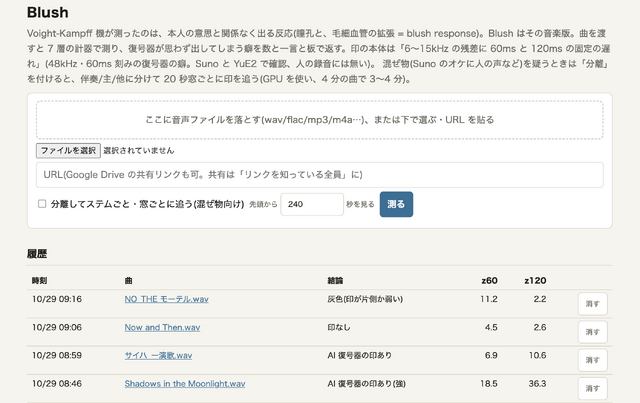
Task: Click the z120 value 2.2
Action: coord(540,299)
